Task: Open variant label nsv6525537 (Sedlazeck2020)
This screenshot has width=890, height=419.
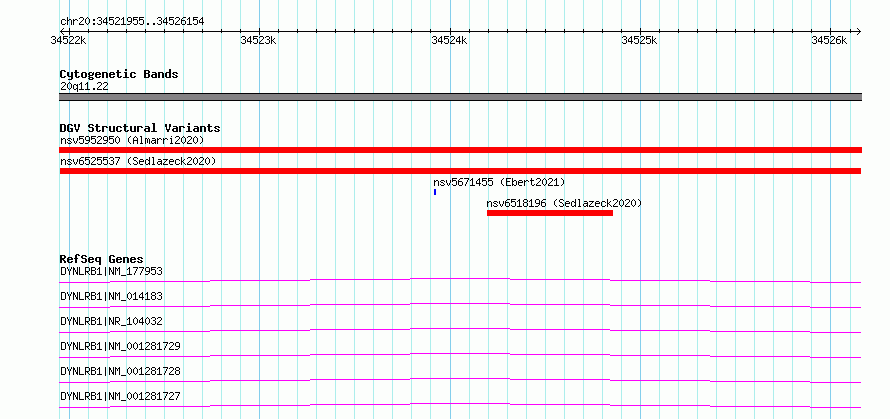Action: (138, 161)
